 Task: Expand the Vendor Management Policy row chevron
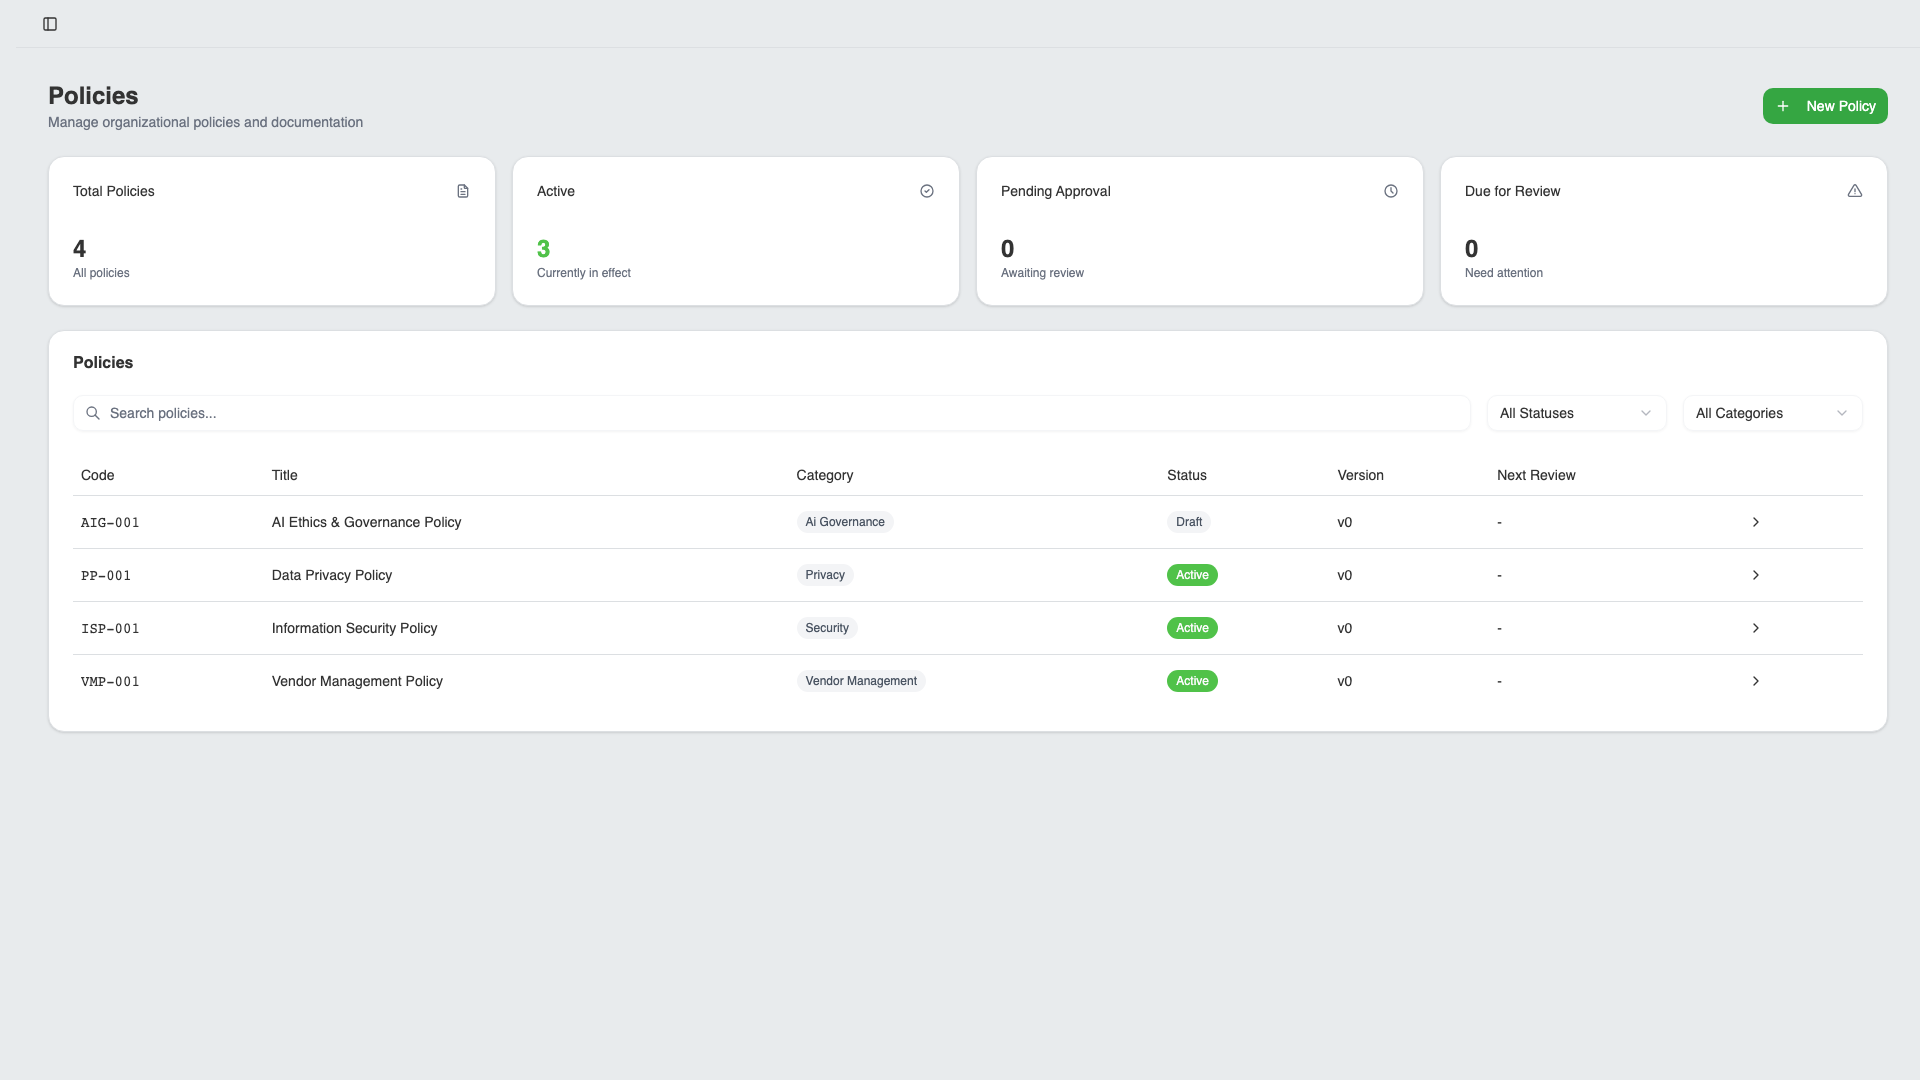(x=1755, y=681)
